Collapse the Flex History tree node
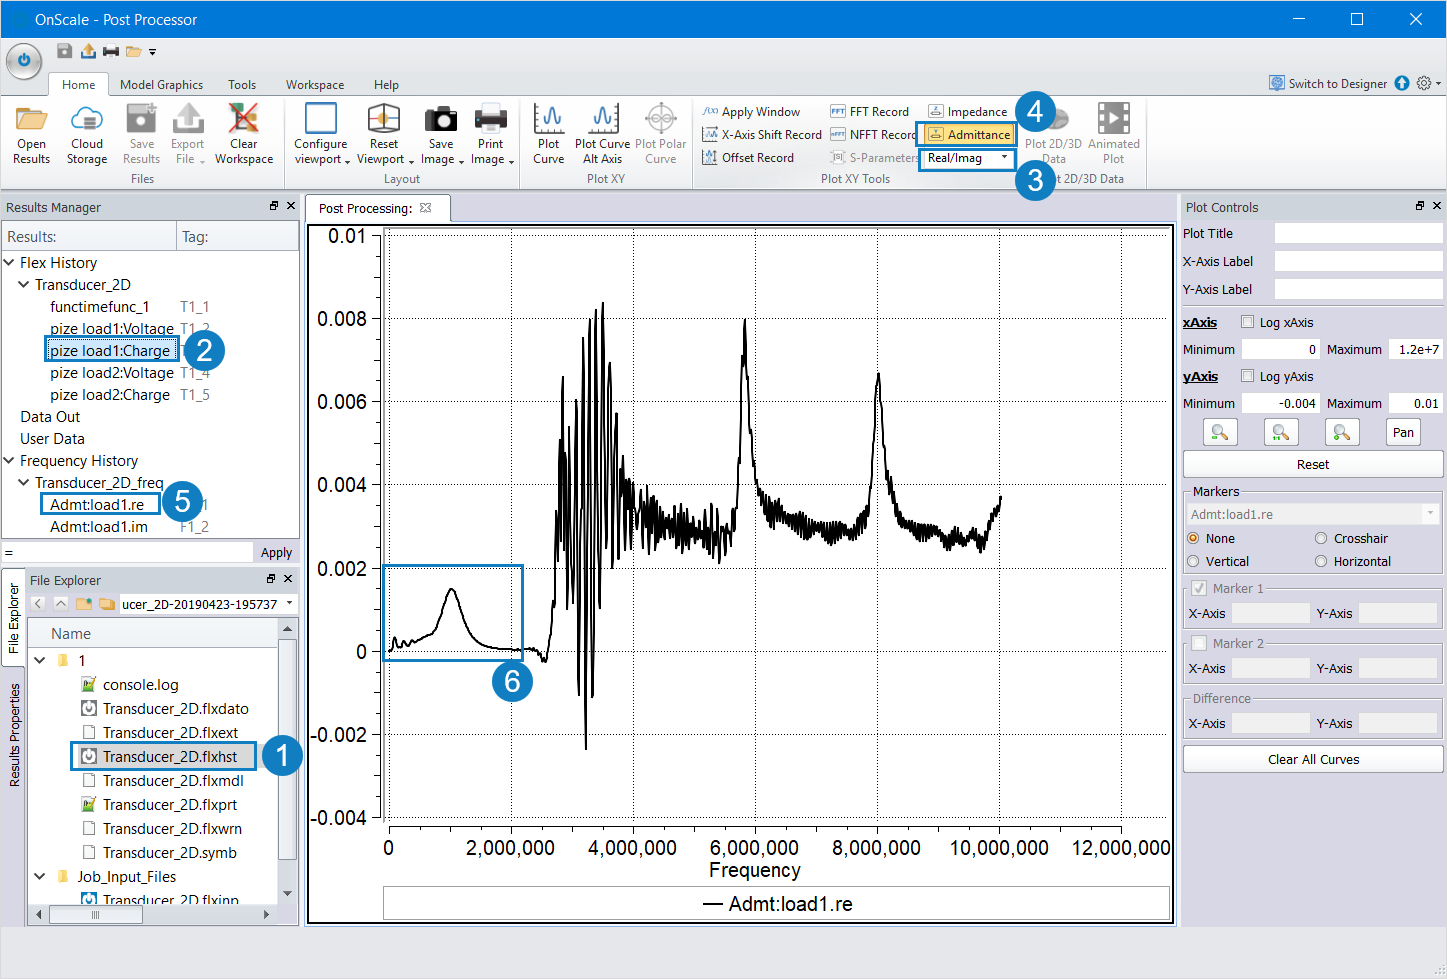The width and height of the screenshot is (1447, 979). (9, 262)
